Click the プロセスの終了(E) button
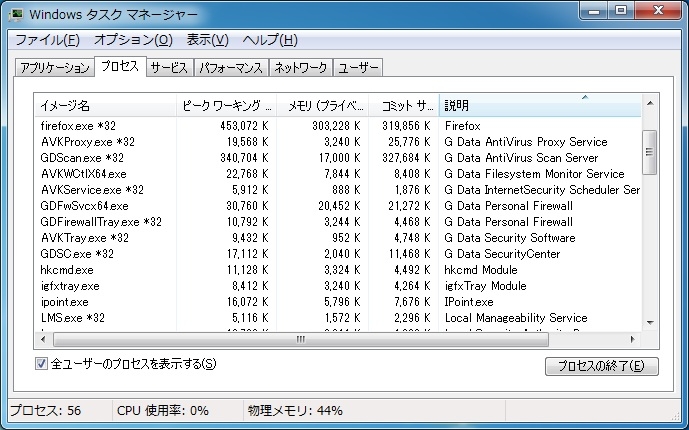The height and width of the screenshot is (430, 689). 602,366
